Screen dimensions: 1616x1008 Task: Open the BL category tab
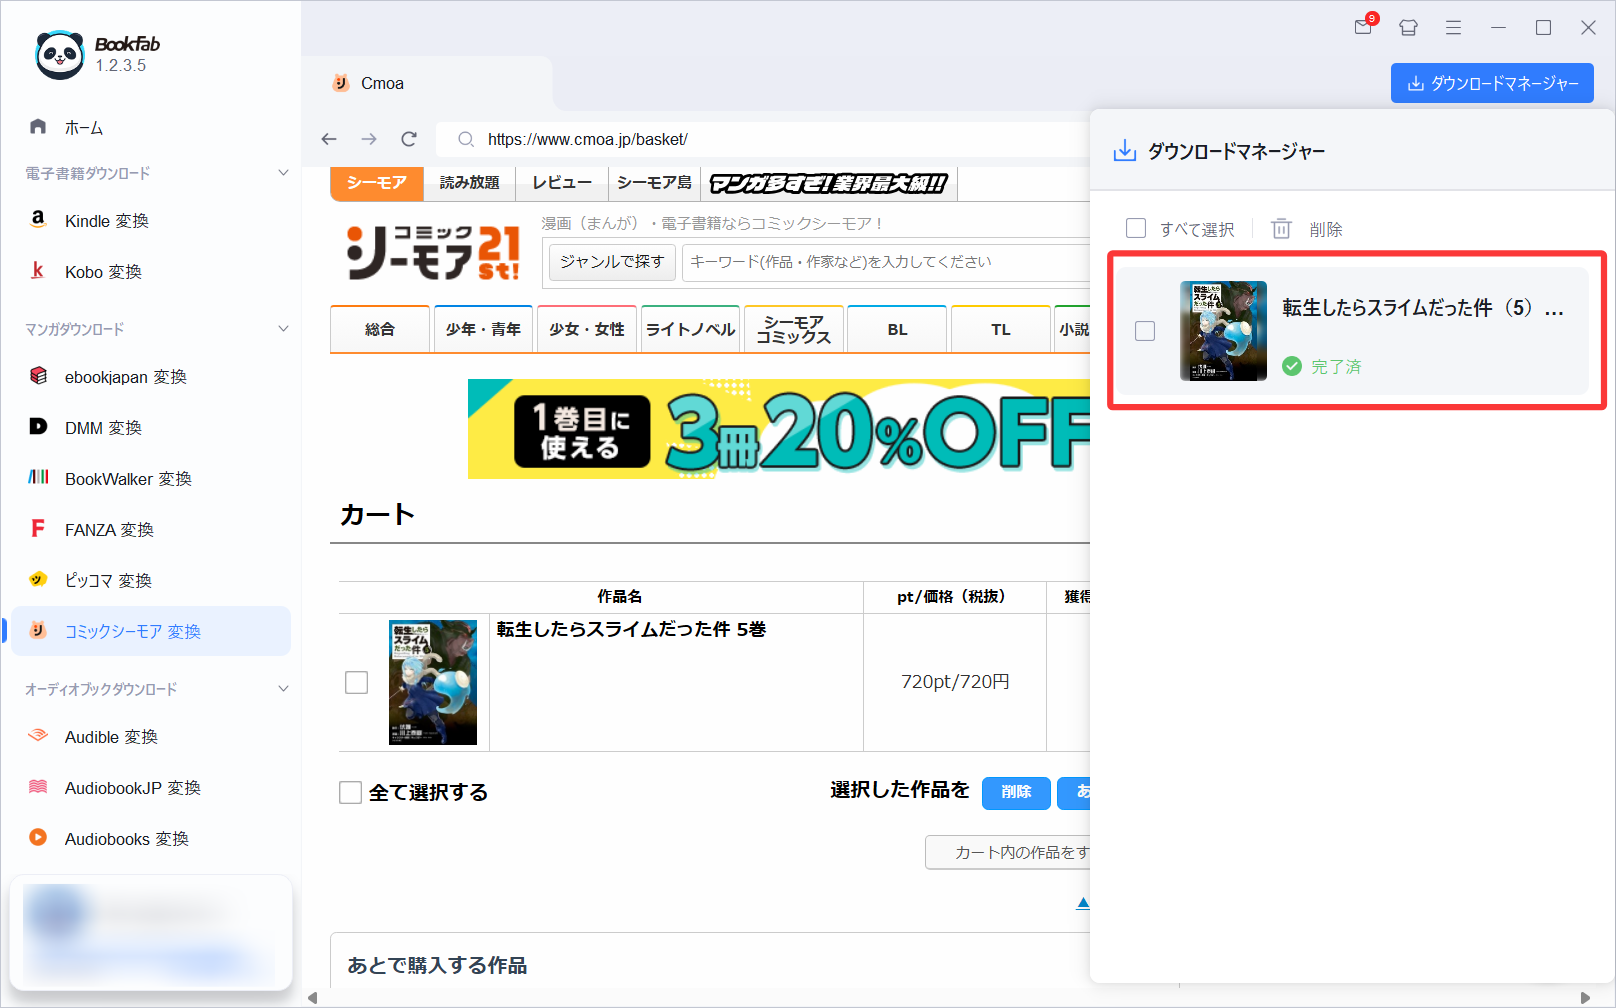coord(897,329)
